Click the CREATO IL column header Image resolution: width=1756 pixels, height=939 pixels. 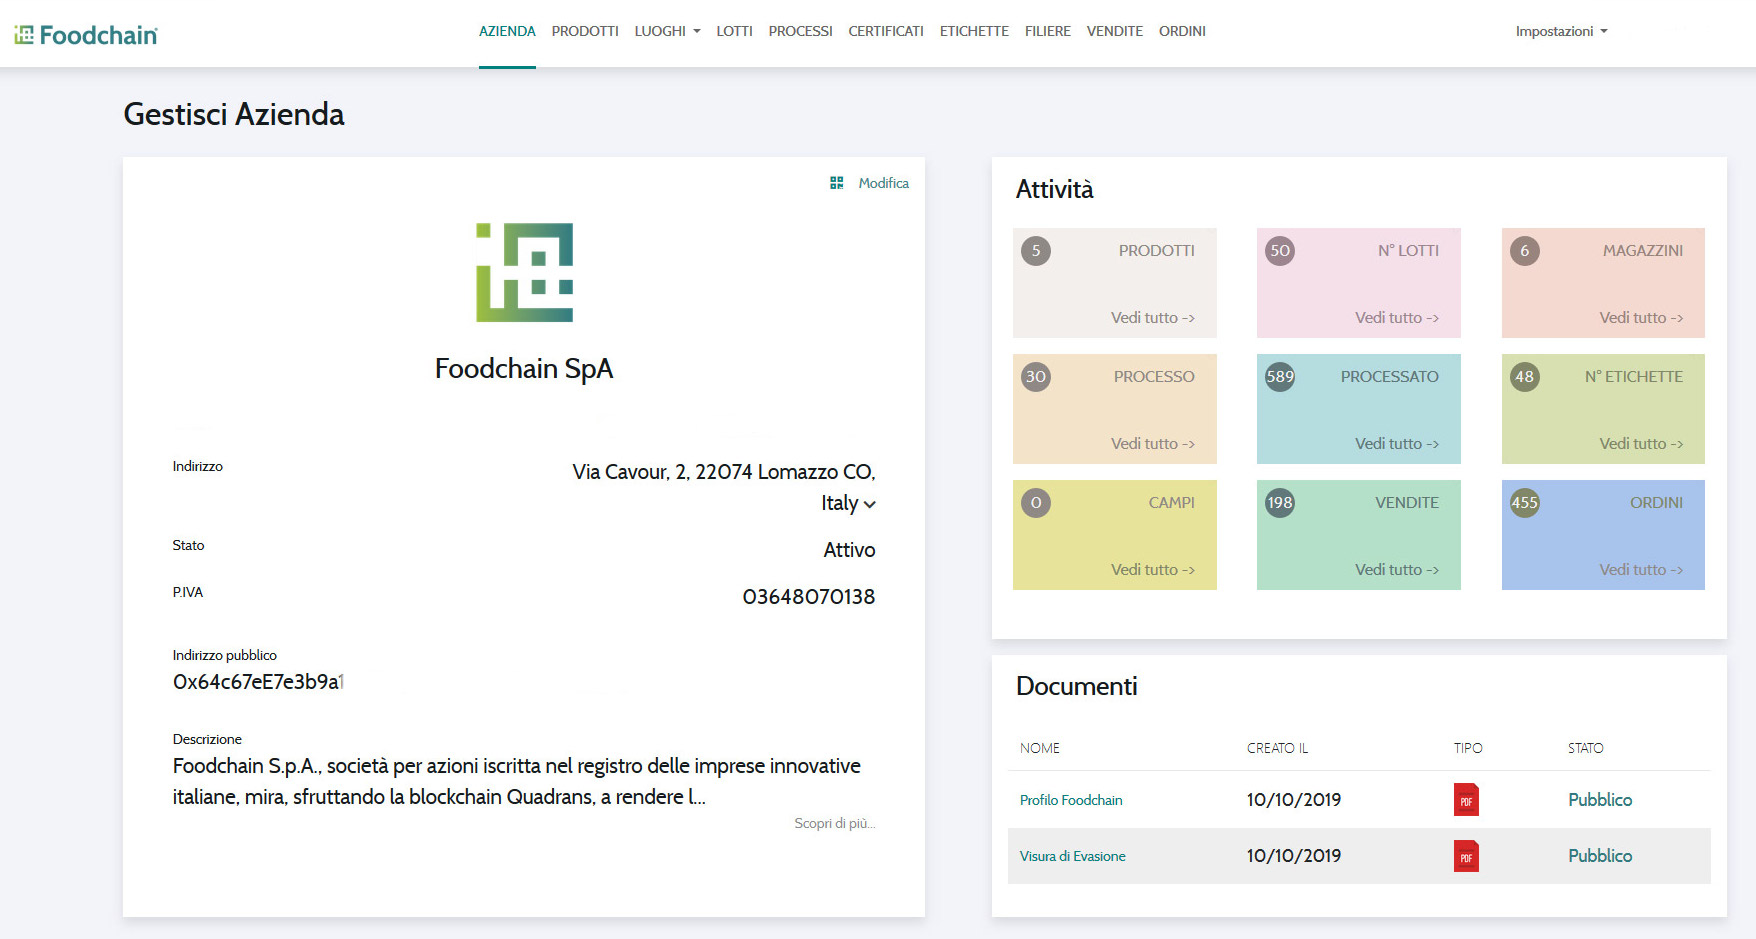click(1277, 748)
